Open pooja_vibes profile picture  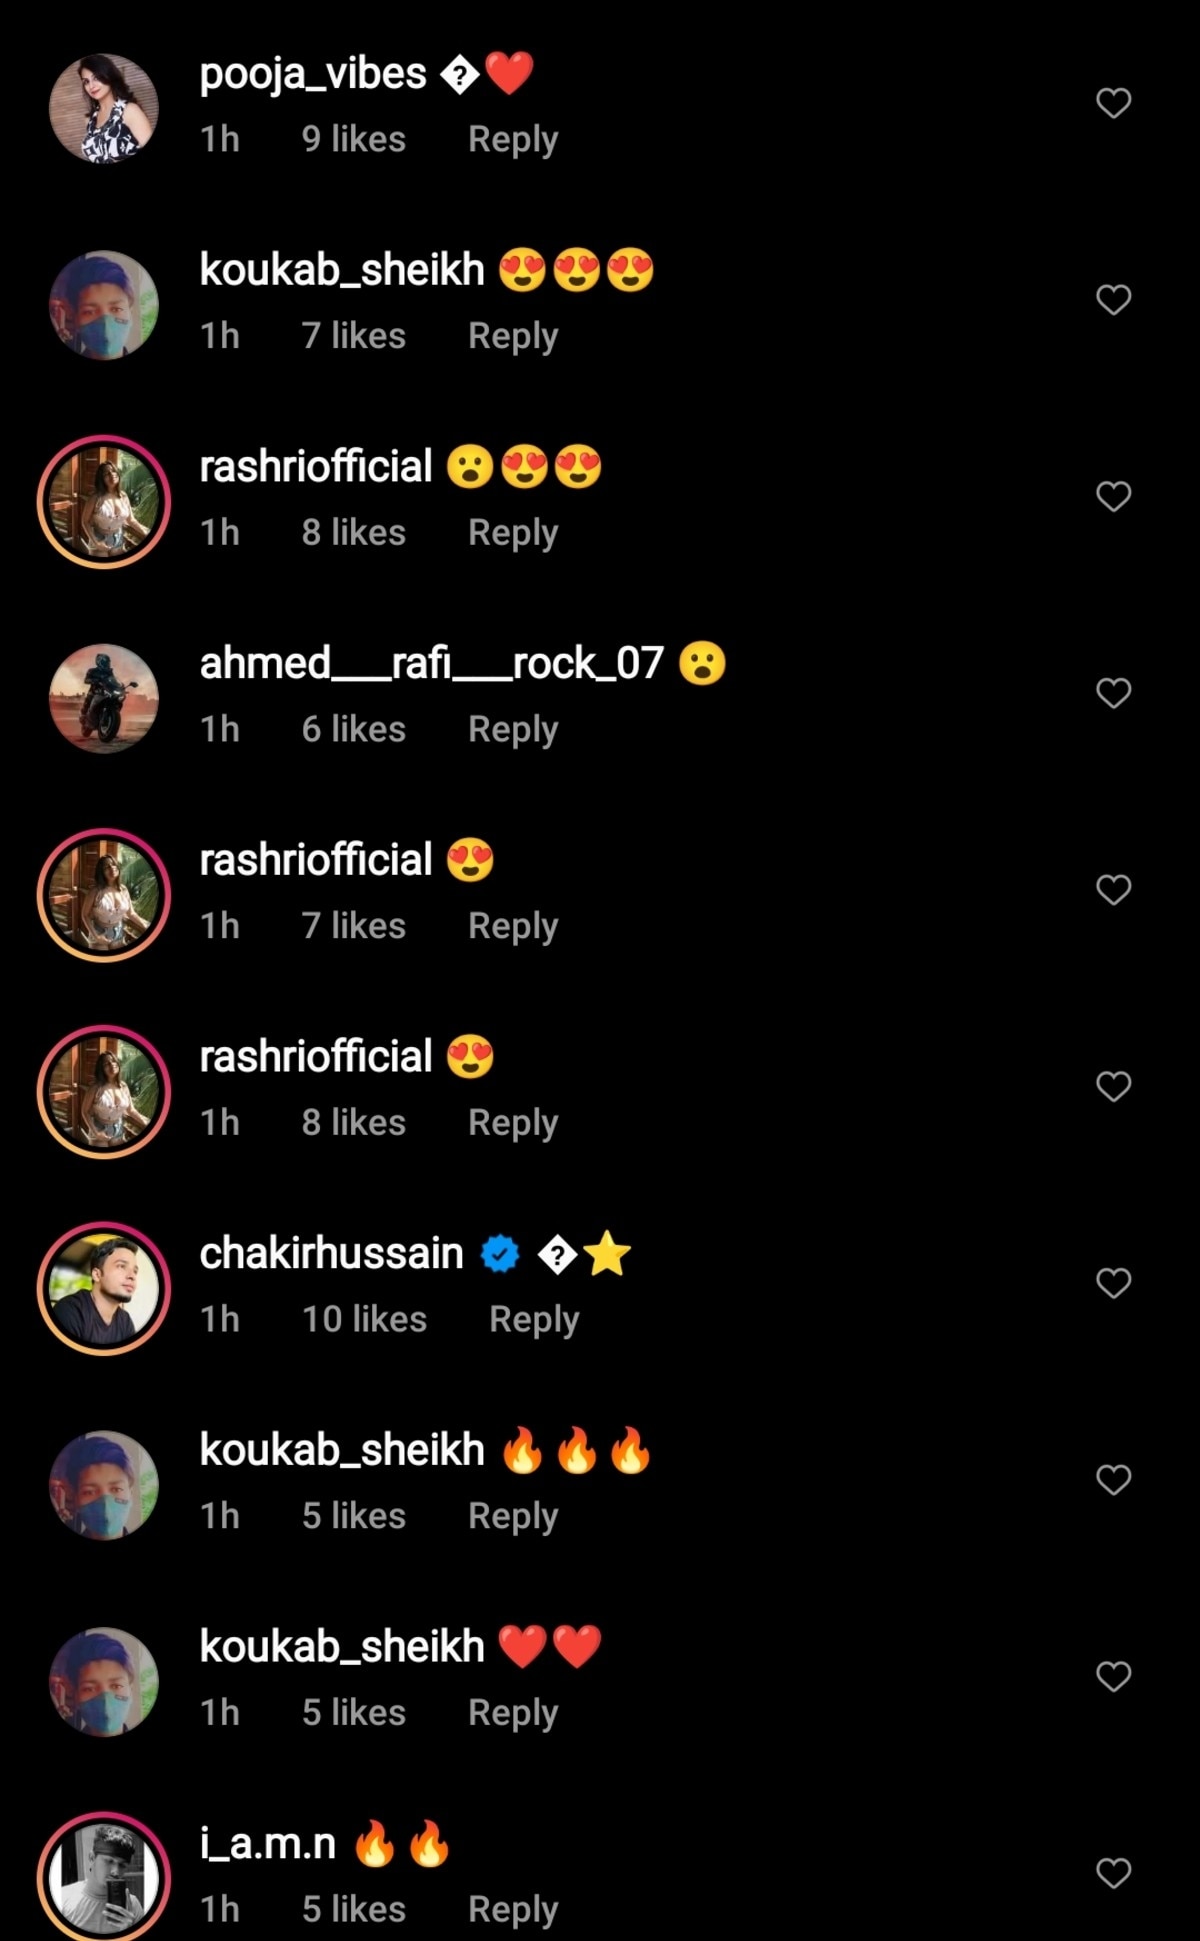point(104,108)
